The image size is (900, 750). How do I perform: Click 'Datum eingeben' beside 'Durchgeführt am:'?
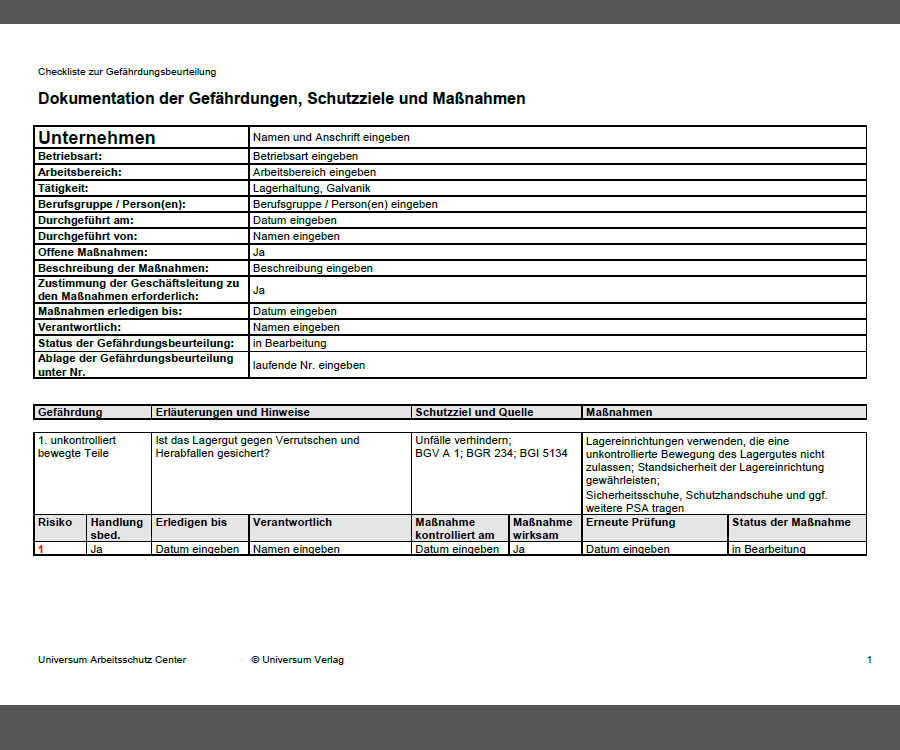[x=294, y=220]
